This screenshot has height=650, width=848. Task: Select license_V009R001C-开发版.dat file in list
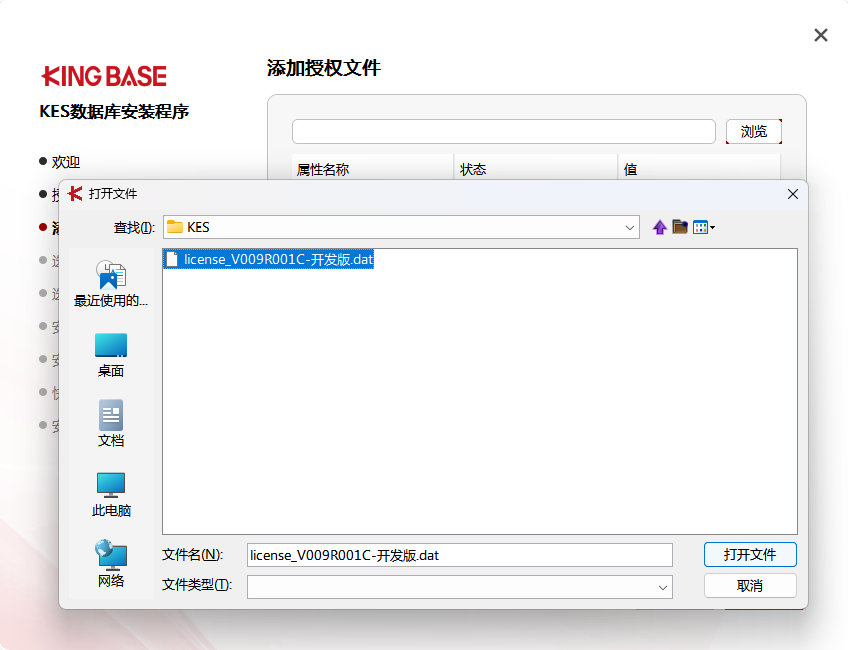point(269,260)
